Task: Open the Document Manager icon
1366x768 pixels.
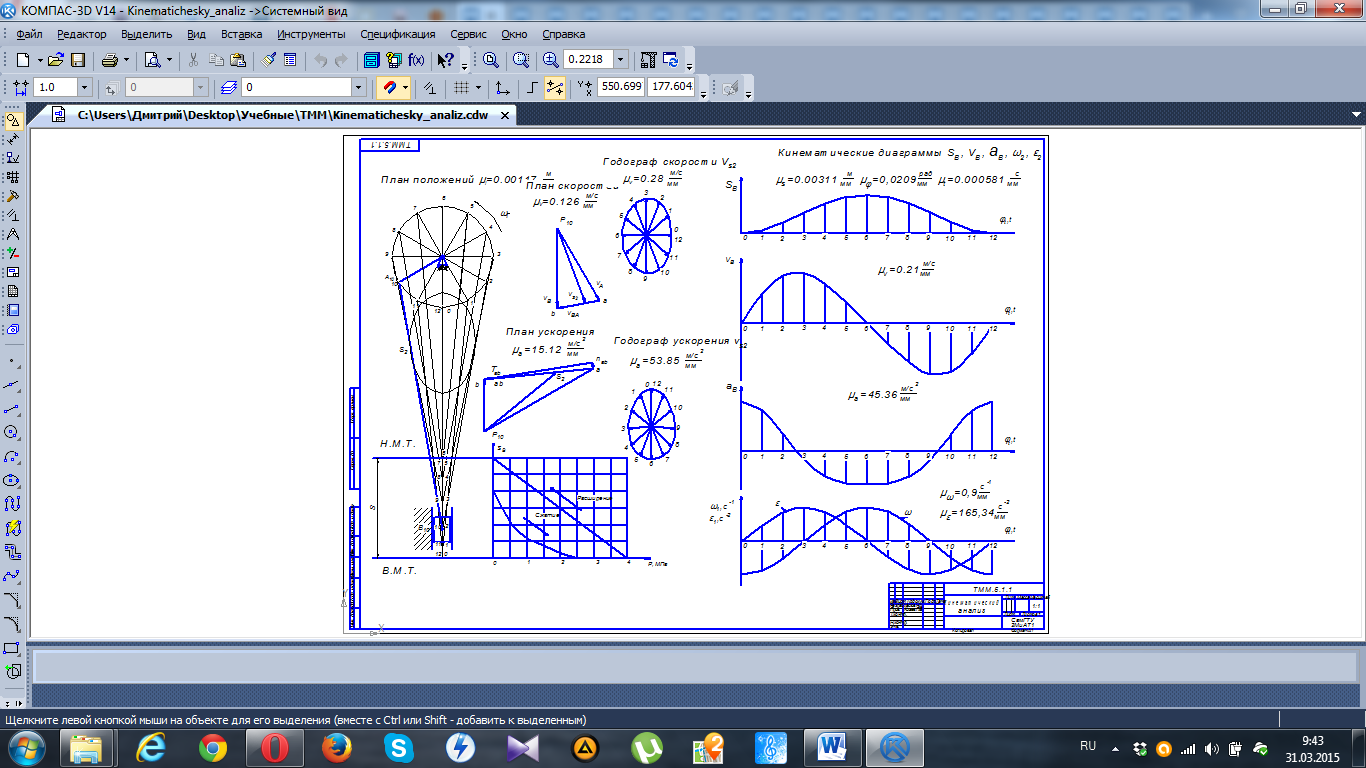Action: (x=371, y=60)
